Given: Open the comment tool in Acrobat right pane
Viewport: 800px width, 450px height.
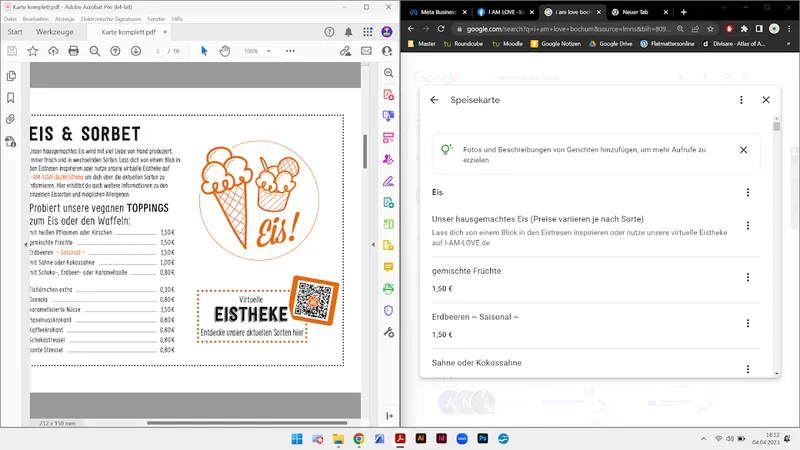Looking at the screenshot, I should click(x=388, y=267).
